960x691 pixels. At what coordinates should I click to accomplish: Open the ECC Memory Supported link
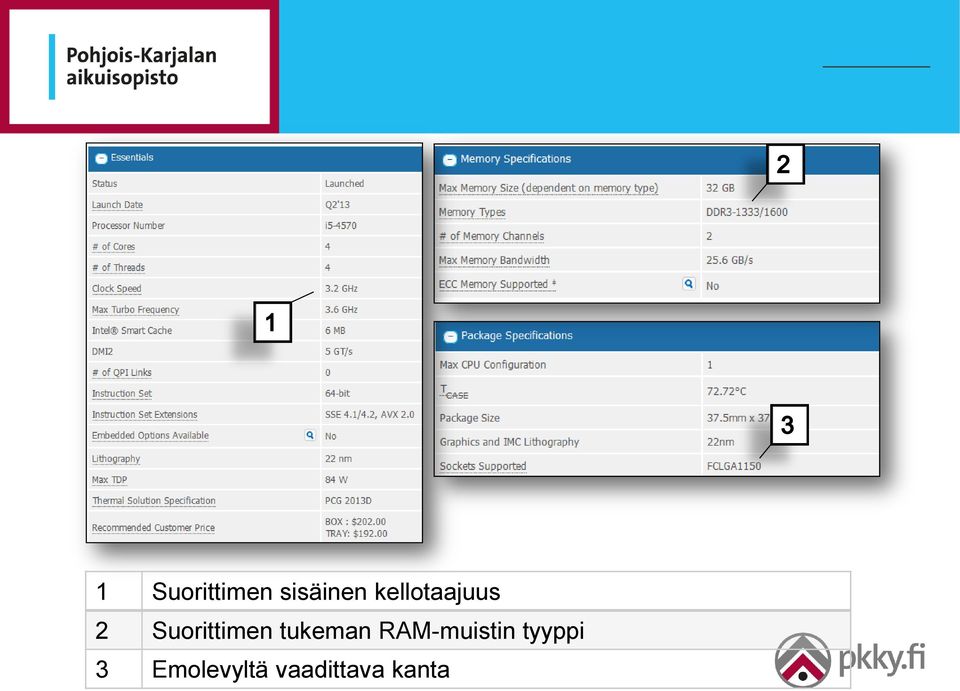[x=497, y=285]
